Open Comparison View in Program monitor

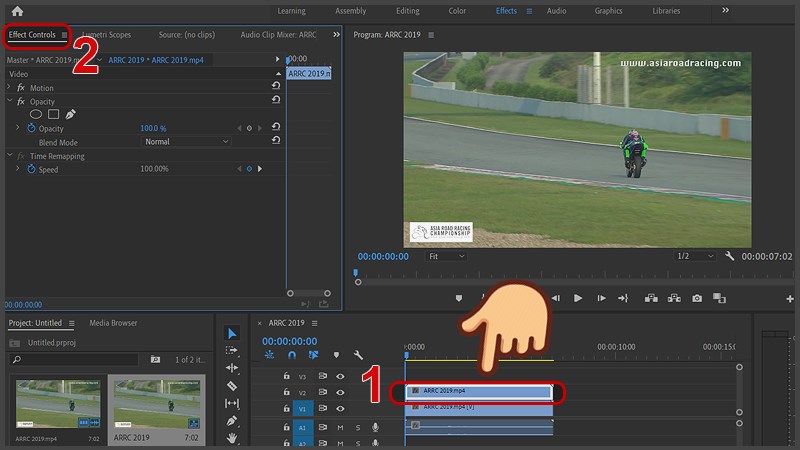[x=719, y=298]
